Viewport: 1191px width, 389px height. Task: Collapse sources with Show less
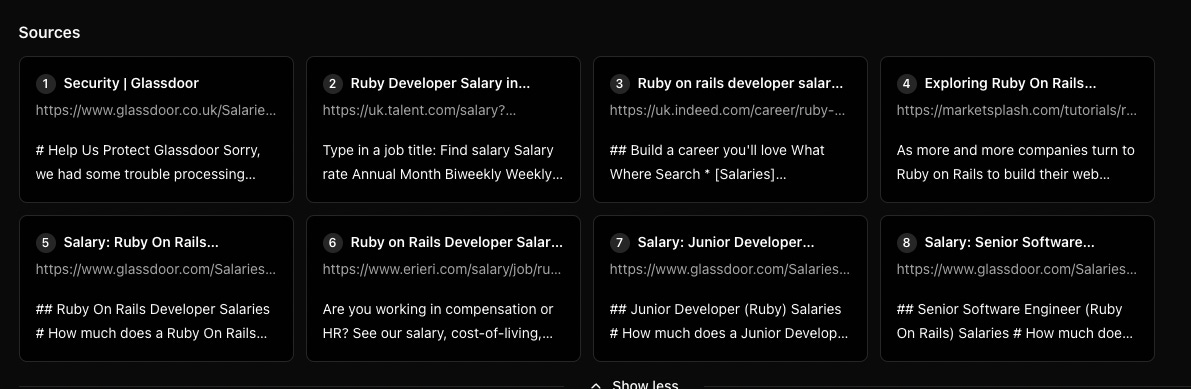point(634,384)
